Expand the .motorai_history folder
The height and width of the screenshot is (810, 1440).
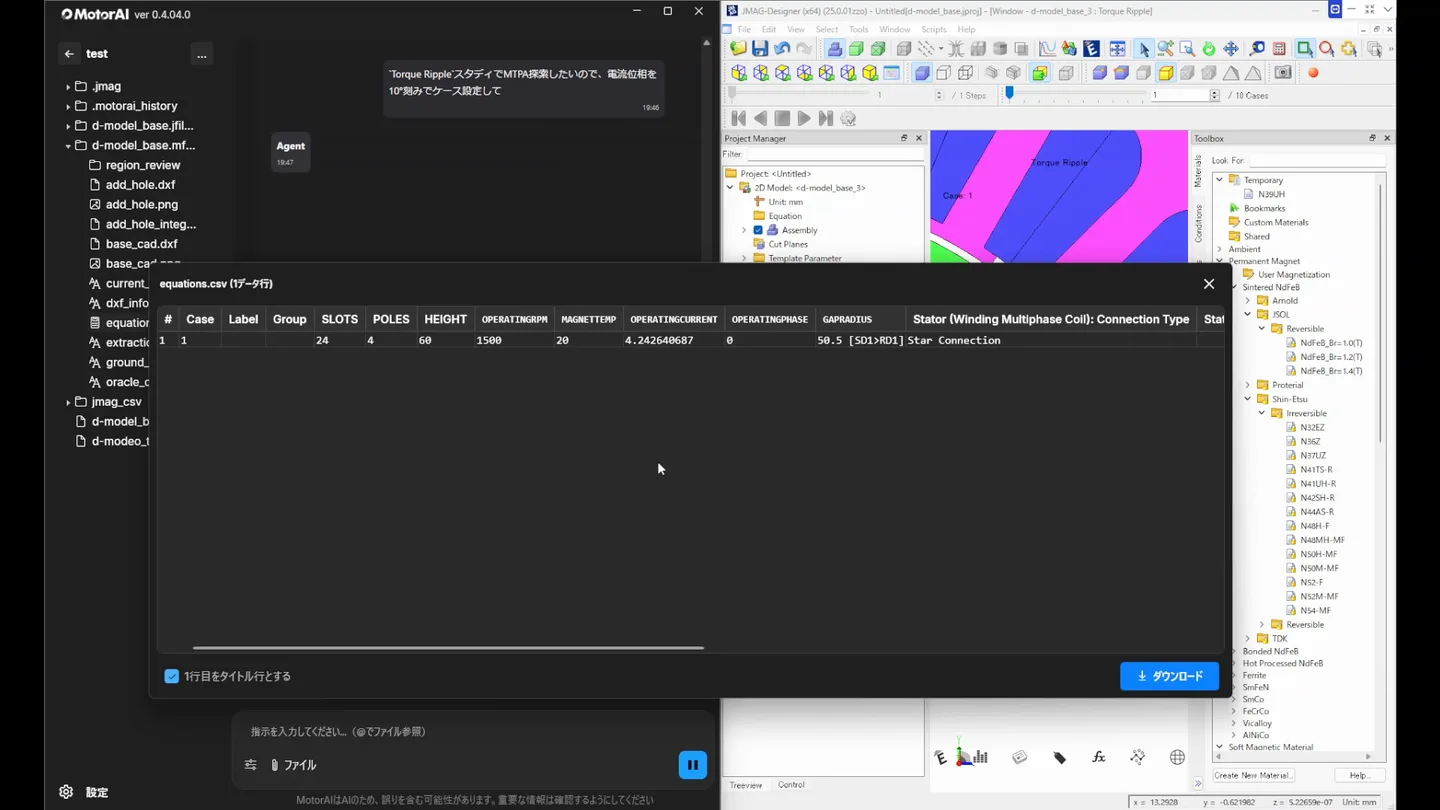pyautogui.click(x=68, y=106)
